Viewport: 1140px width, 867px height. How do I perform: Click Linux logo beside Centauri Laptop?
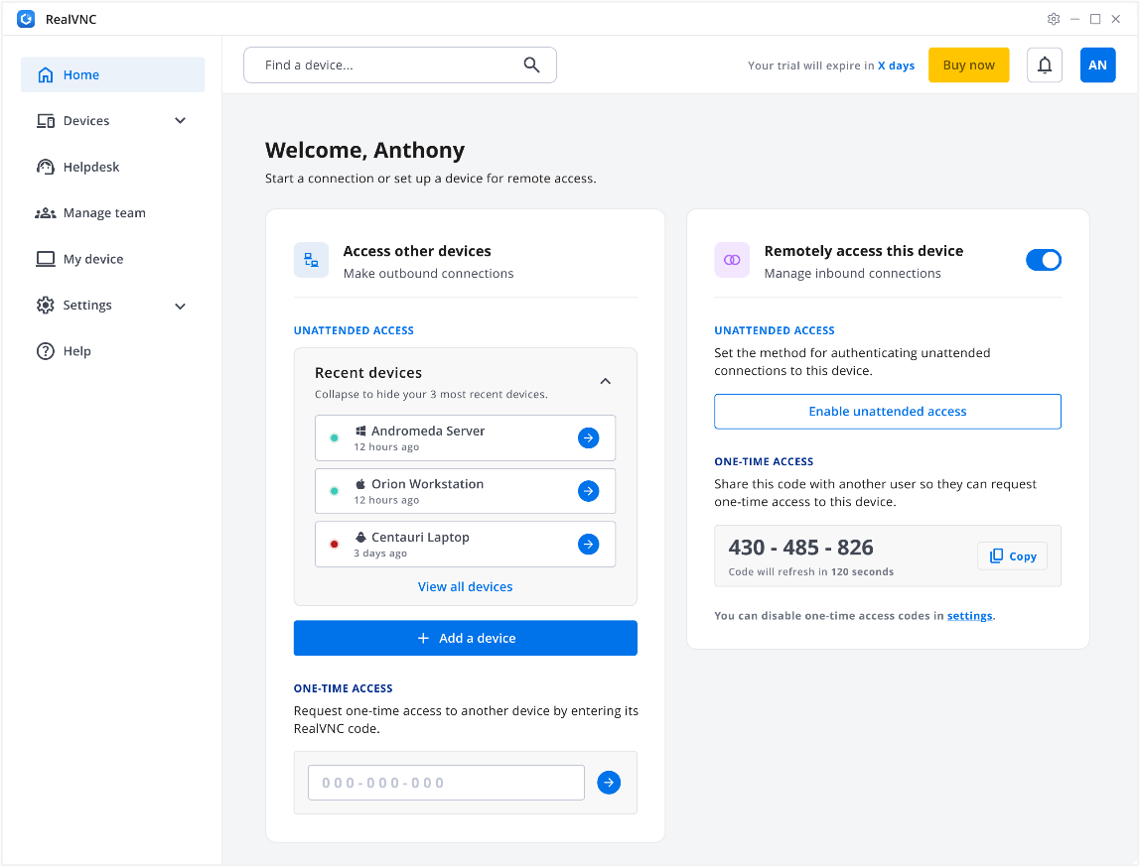(x=361, y=537)
